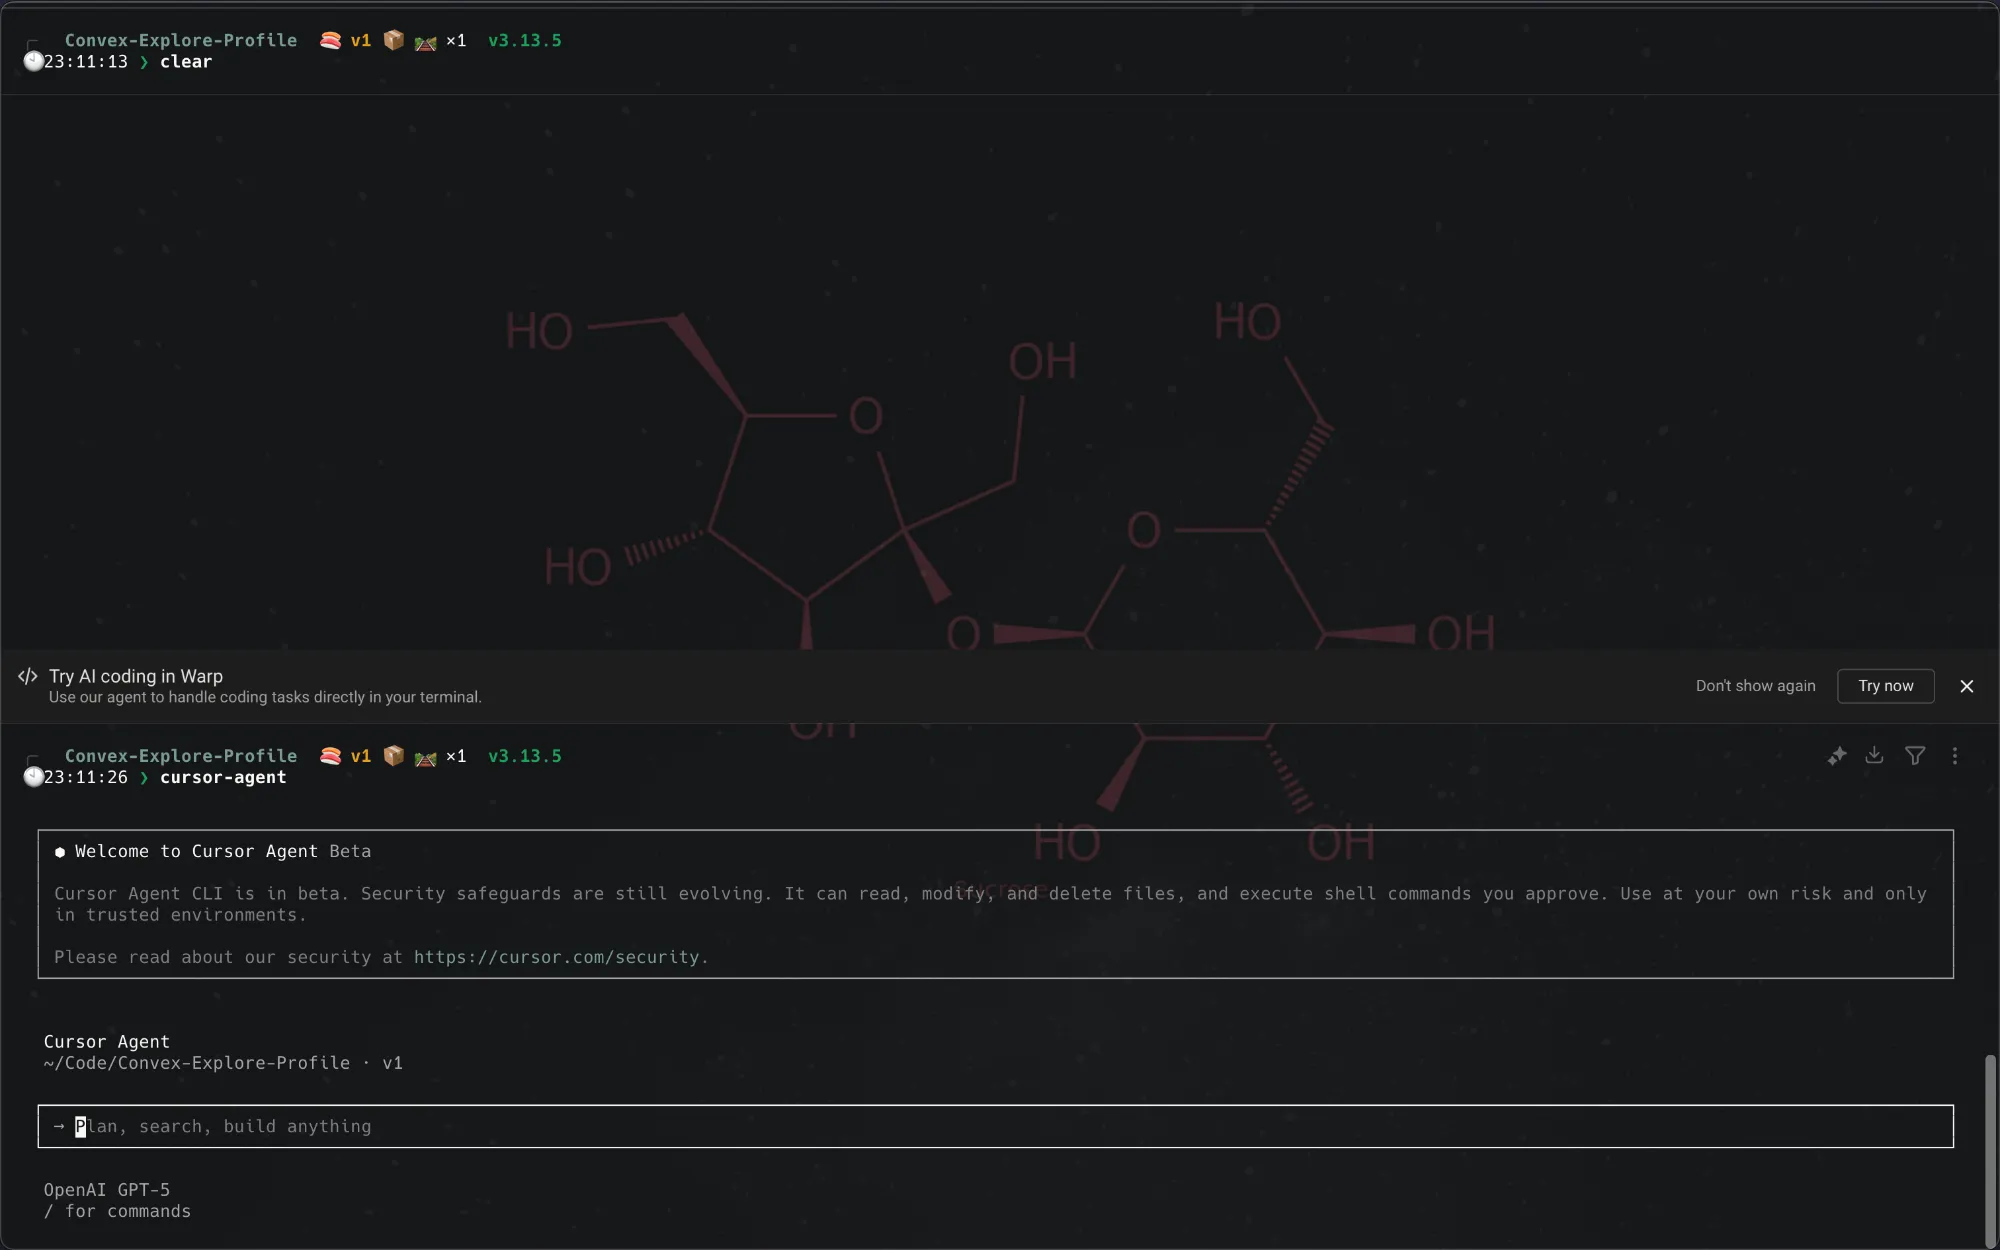Click the package box icon in lower prompt

[394, 756]
